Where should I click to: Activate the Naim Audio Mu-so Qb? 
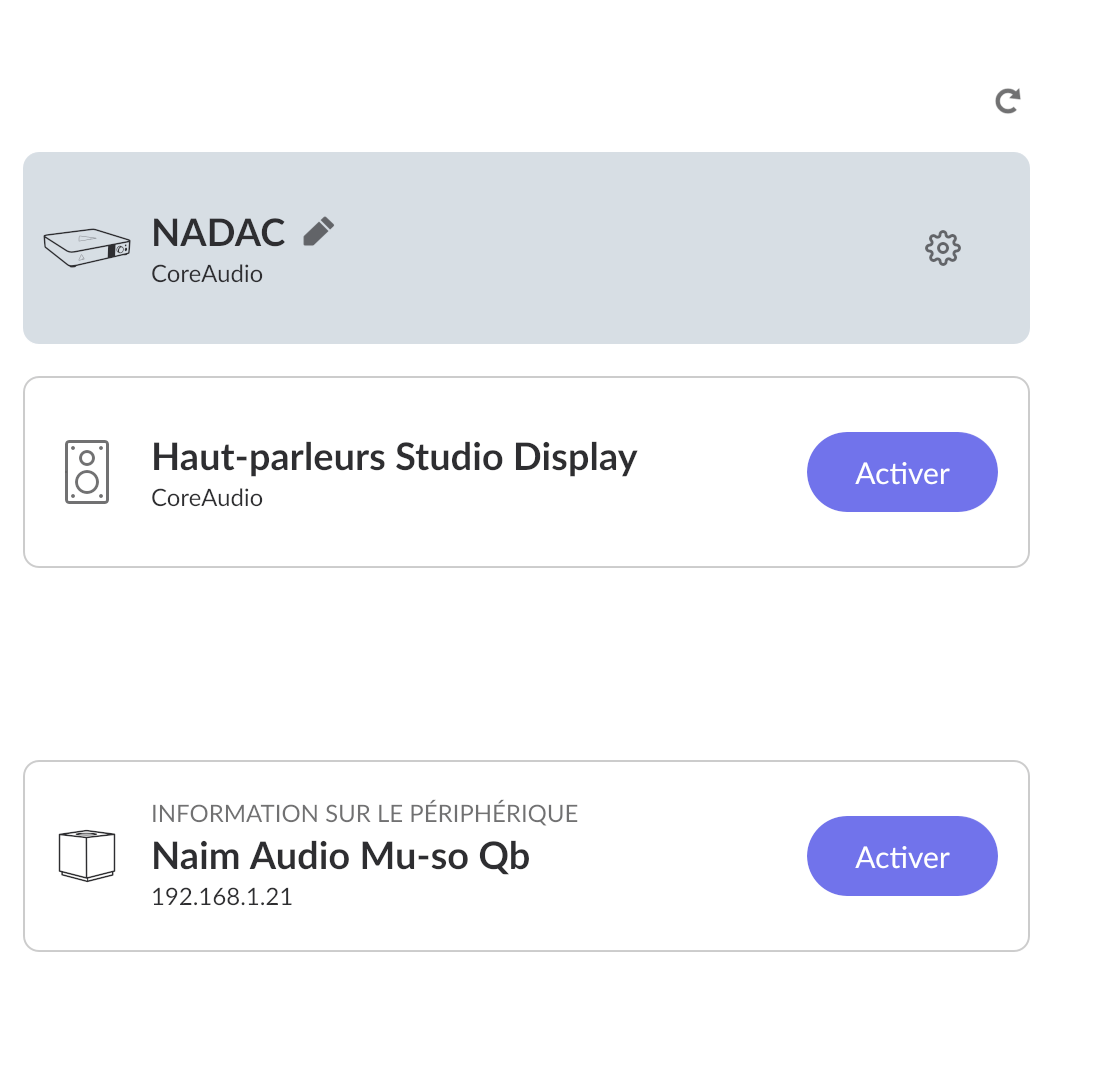[902, 856]
